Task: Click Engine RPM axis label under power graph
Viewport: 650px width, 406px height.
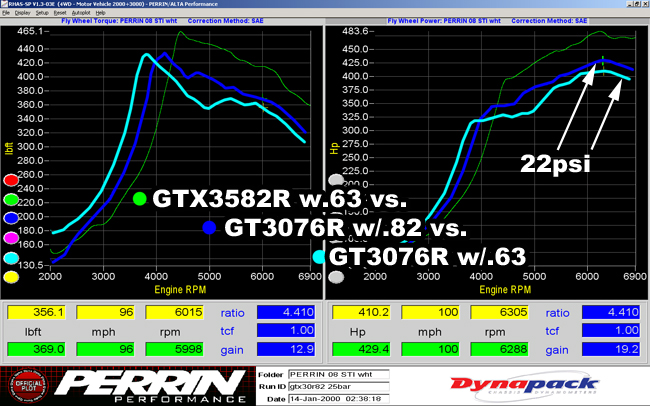Action: point(505,289)
